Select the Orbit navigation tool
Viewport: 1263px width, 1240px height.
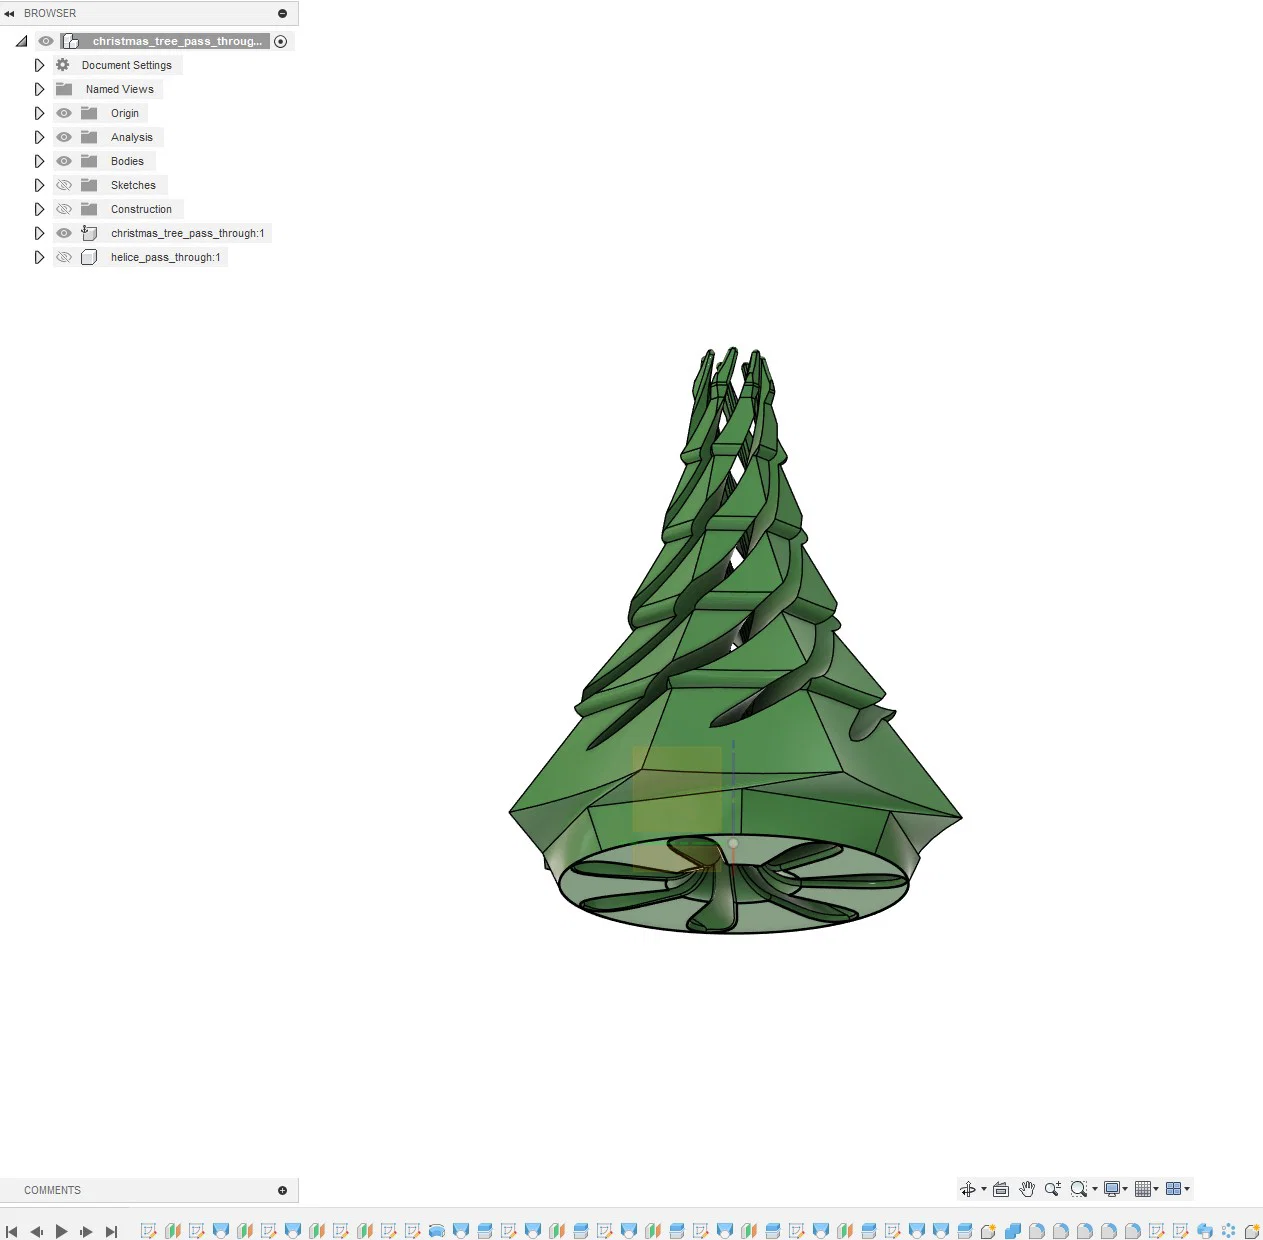(967, 1189)
